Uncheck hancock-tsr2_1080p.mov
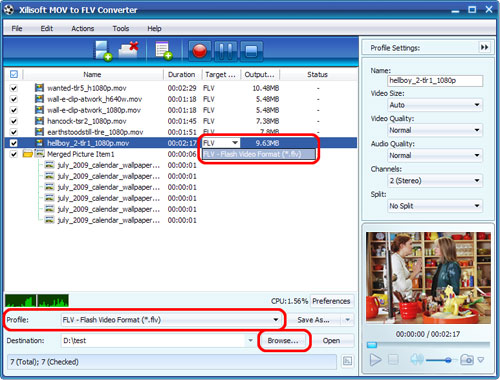The image size is (500, 380). [x=13, y=121]
